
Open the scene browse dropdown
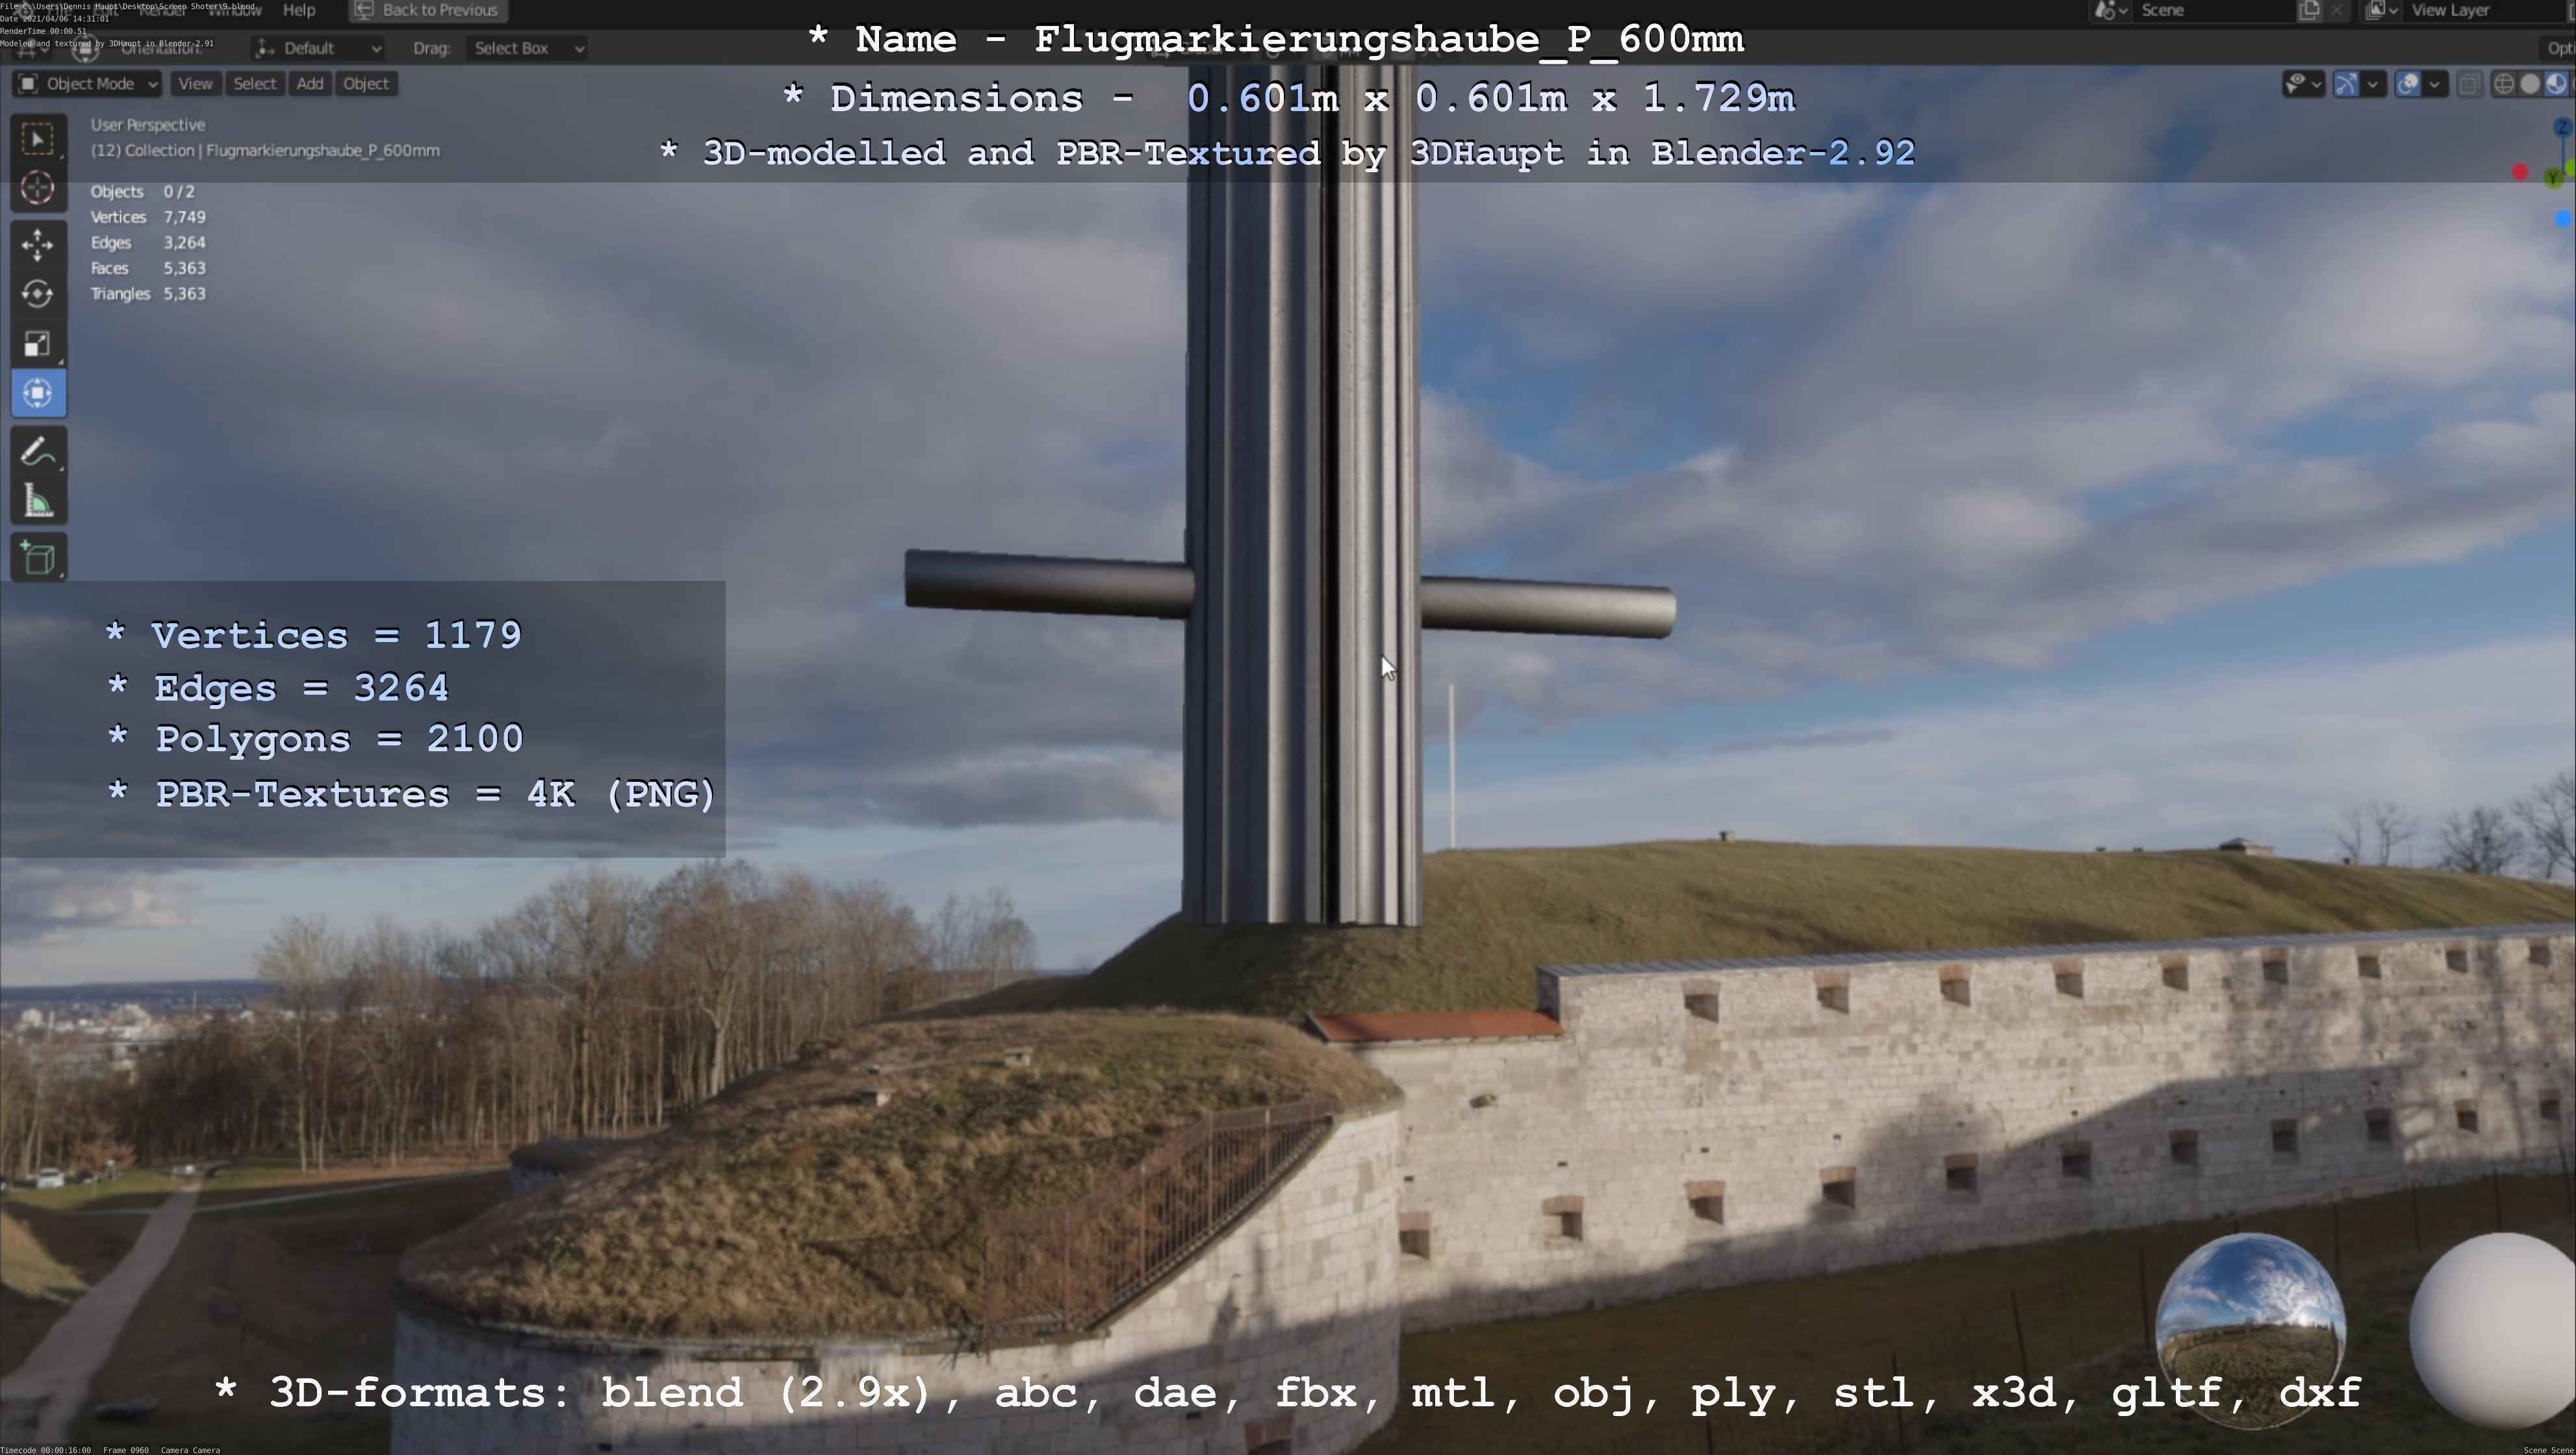point(2111,10)
